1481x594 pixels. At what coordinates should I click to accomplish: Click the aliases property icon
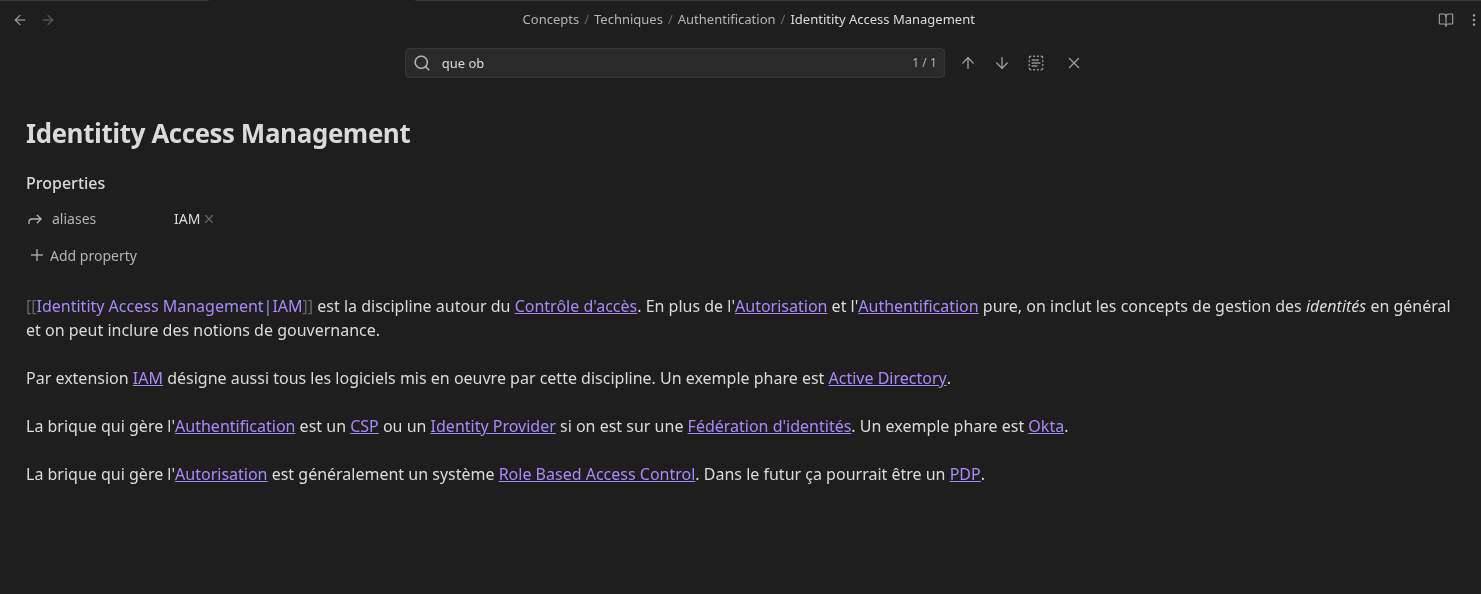coord(35,219)
